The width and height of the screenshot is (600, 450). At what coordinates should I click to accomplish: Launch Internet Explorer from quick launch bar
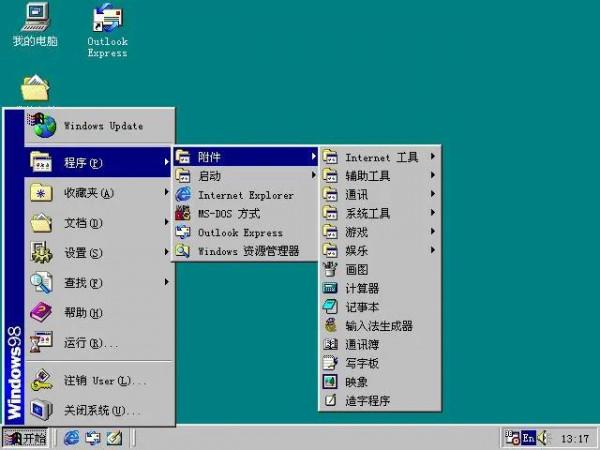72,438
